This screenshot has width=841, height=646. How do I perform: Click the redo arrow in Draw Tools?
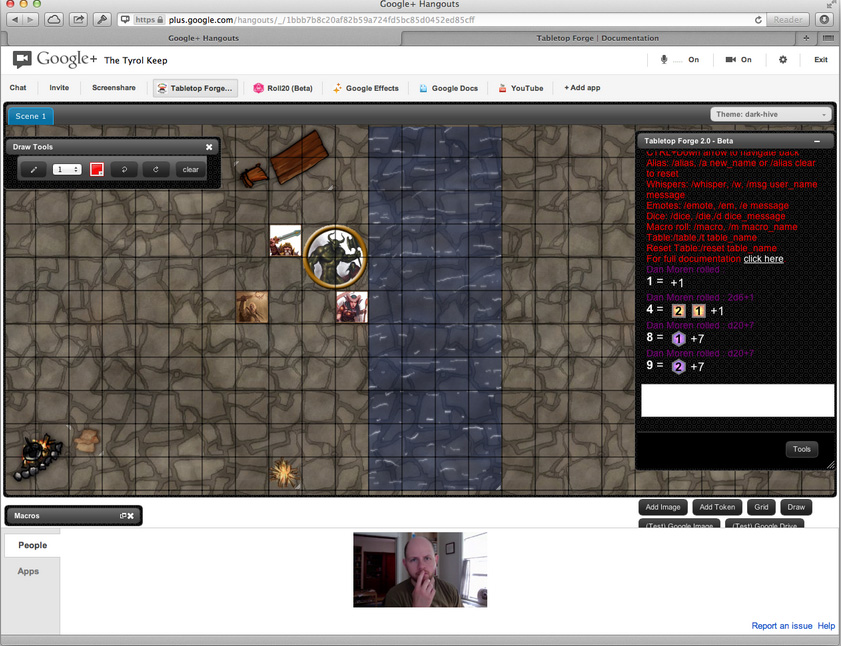pyautogui.click(x=156, y=170)
